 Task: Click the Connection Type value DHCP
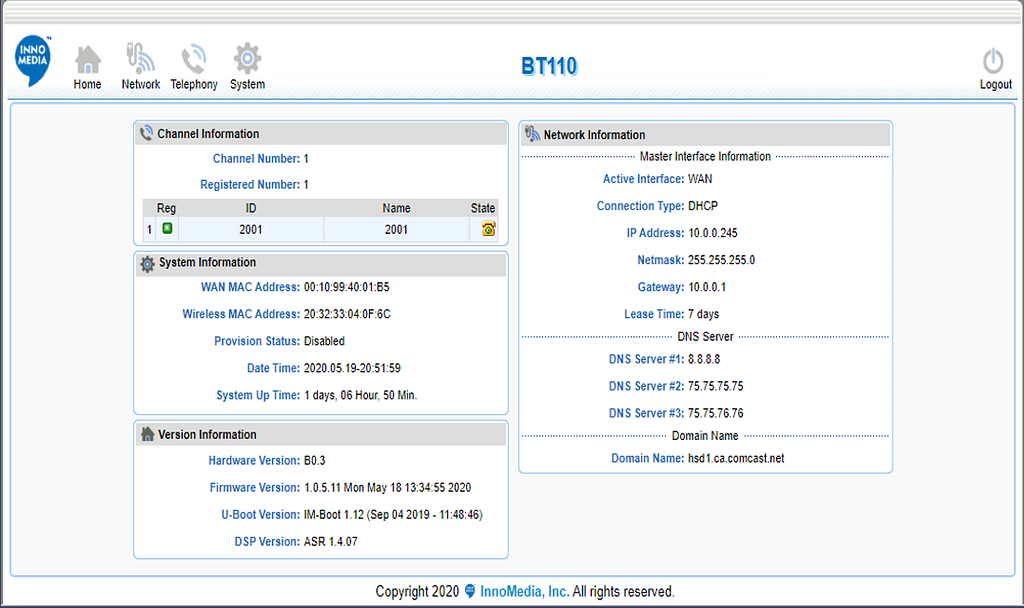tap(703, 206)
